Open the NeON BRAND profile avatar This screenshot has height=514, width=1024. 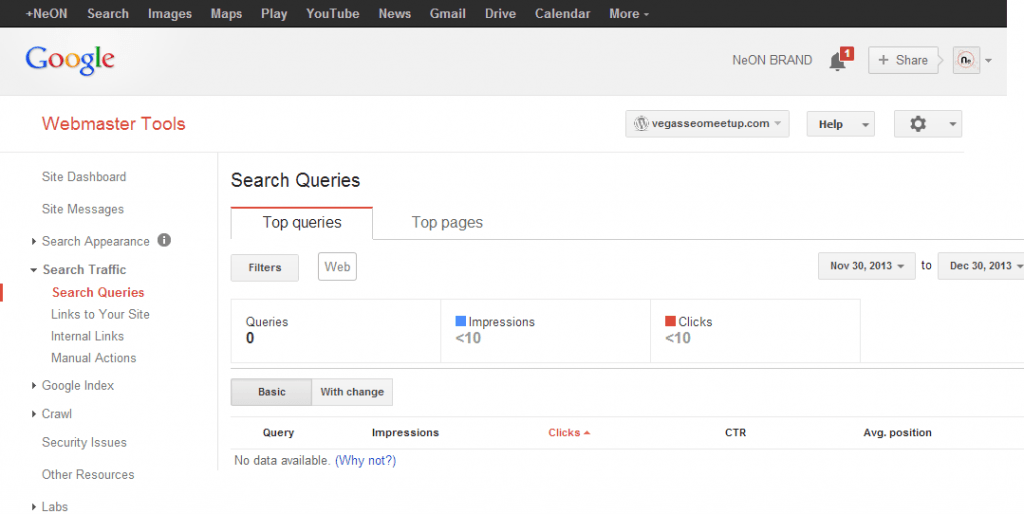tap(966, 60)
